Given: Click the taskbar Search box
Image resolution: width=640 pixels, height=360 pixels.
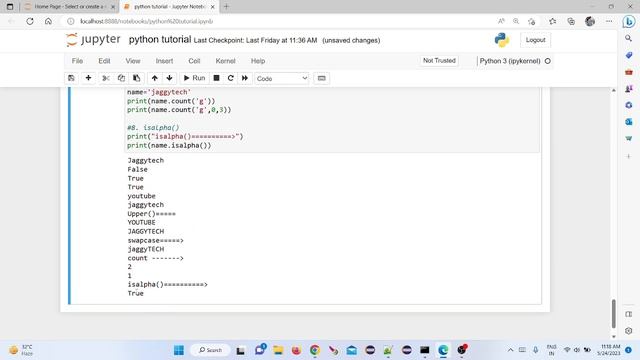Looking at the screenshot, I should point(211,350).
